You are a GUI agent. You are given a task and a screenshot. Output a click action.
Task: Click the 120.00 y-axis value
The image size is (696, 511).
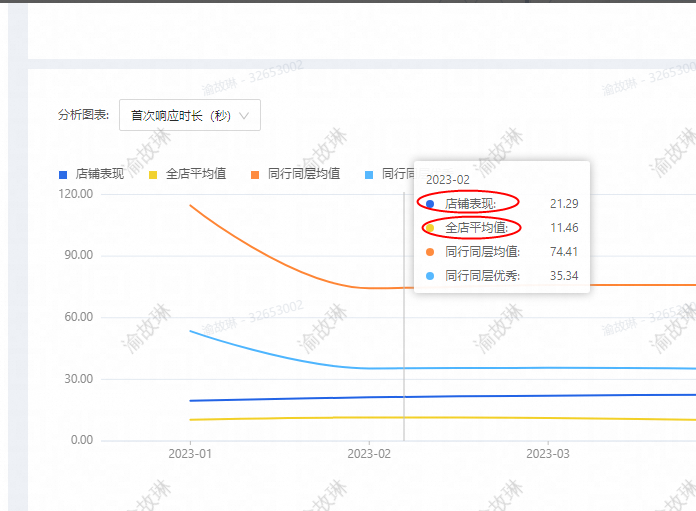[x=75, y=194]
